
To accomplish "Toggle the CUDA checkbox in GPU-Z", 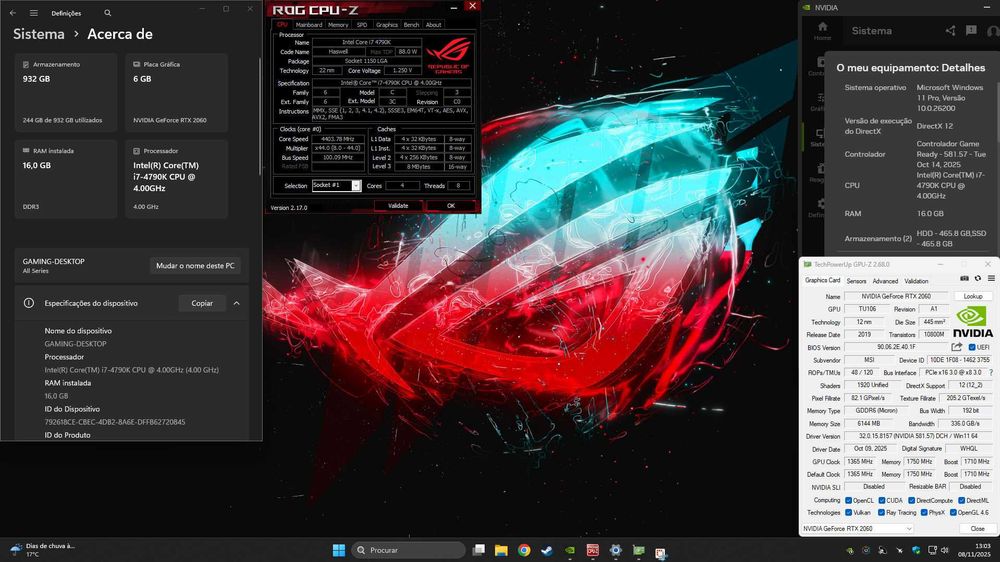I will tap(881, 500).
